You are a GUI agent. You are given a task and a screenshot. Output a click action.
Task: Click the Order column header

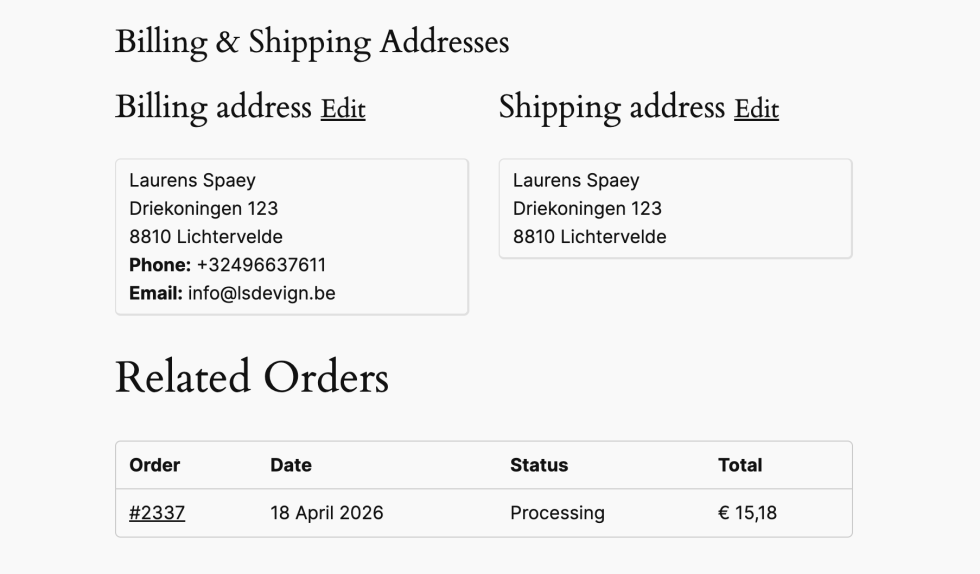pyautogui.click(x=155, y=465)
